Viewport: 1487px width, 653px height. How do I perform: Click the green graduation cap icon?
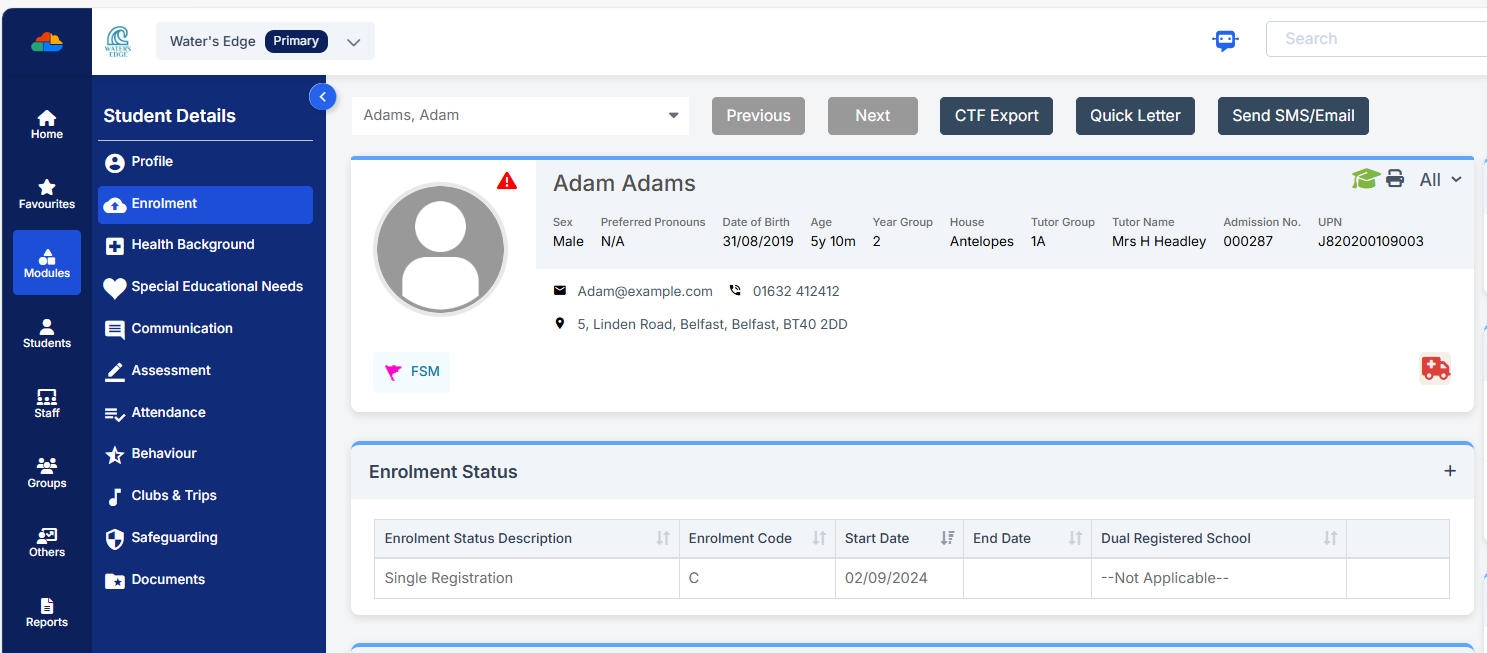tap(1365, 179)
